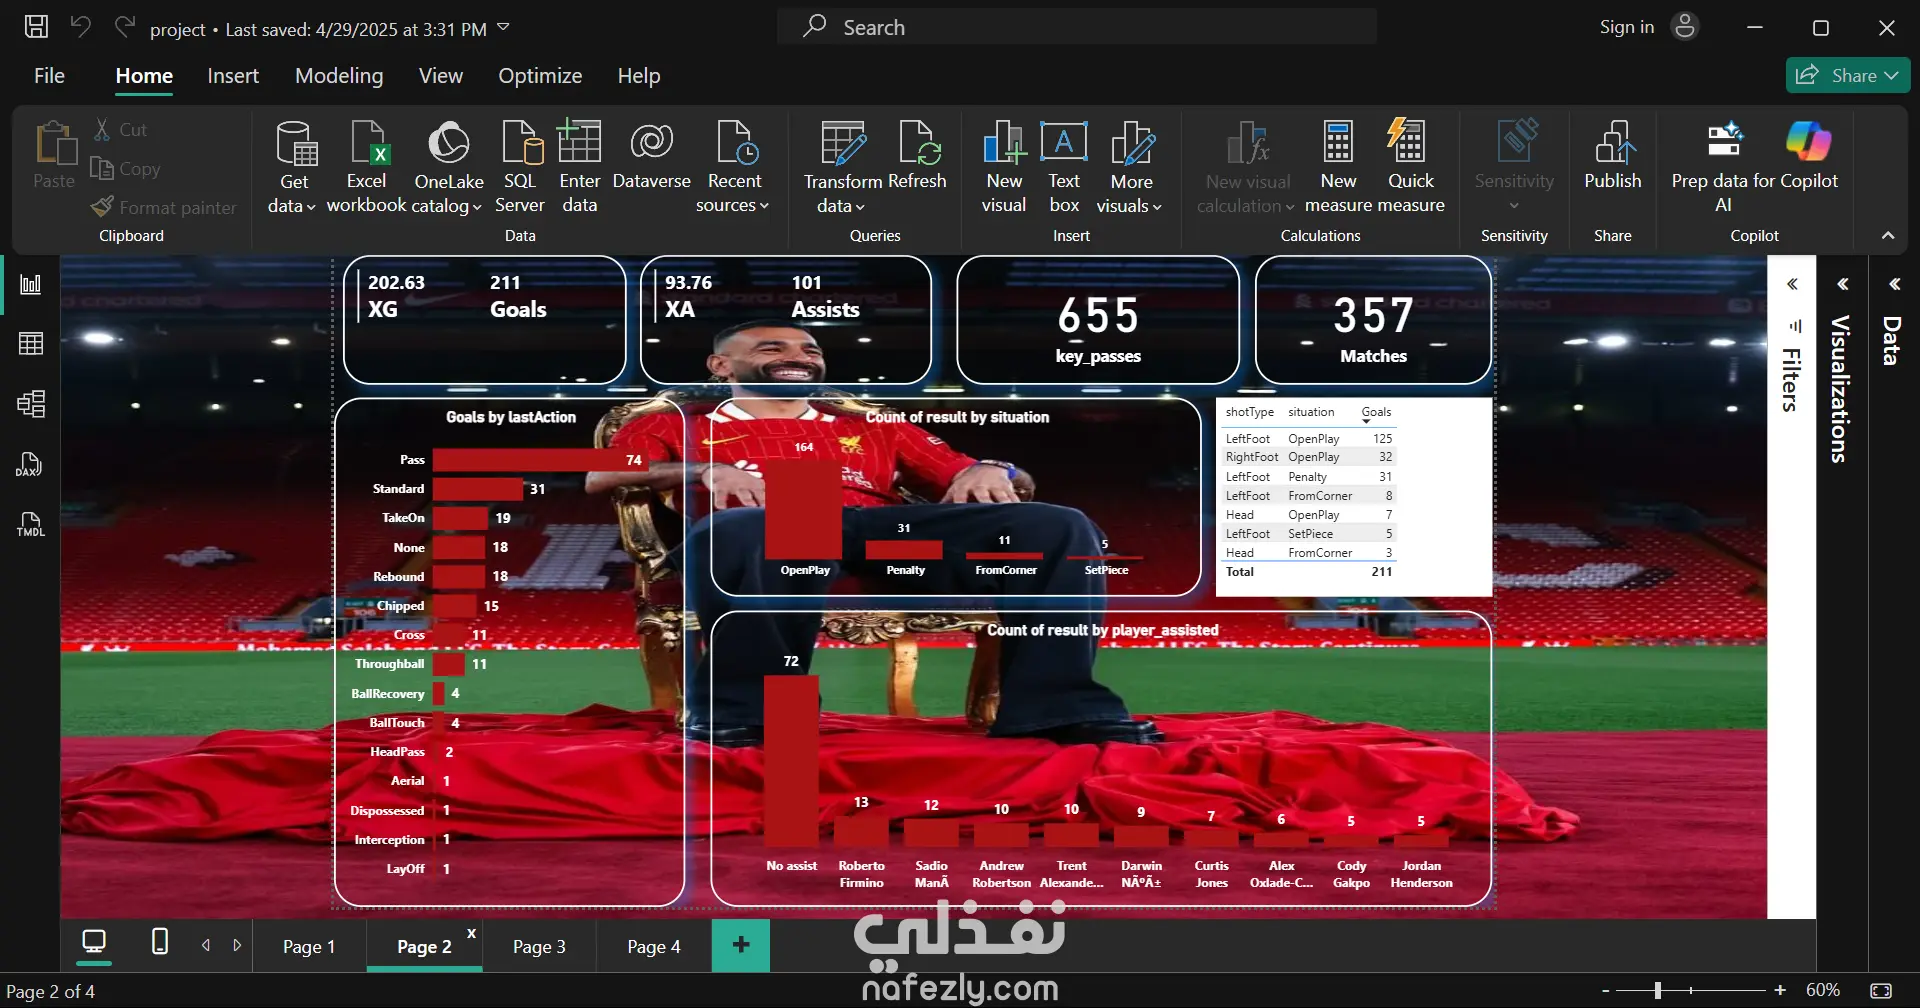Open Get data source menu
The height and width of the screenshot is (1008, 1920).
click(293, 166)
